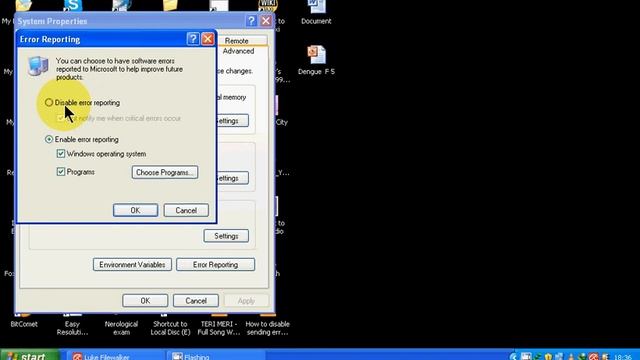Click the Error Reporting help question-mark icon
The width and height of the screenshot is (640, 360).
pos(193,39)
